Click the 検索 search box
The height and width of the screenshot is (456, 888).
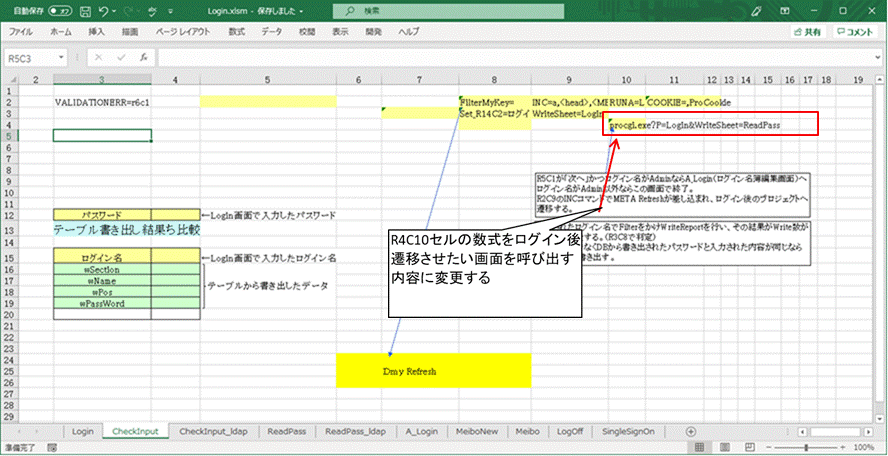point(448,11)
